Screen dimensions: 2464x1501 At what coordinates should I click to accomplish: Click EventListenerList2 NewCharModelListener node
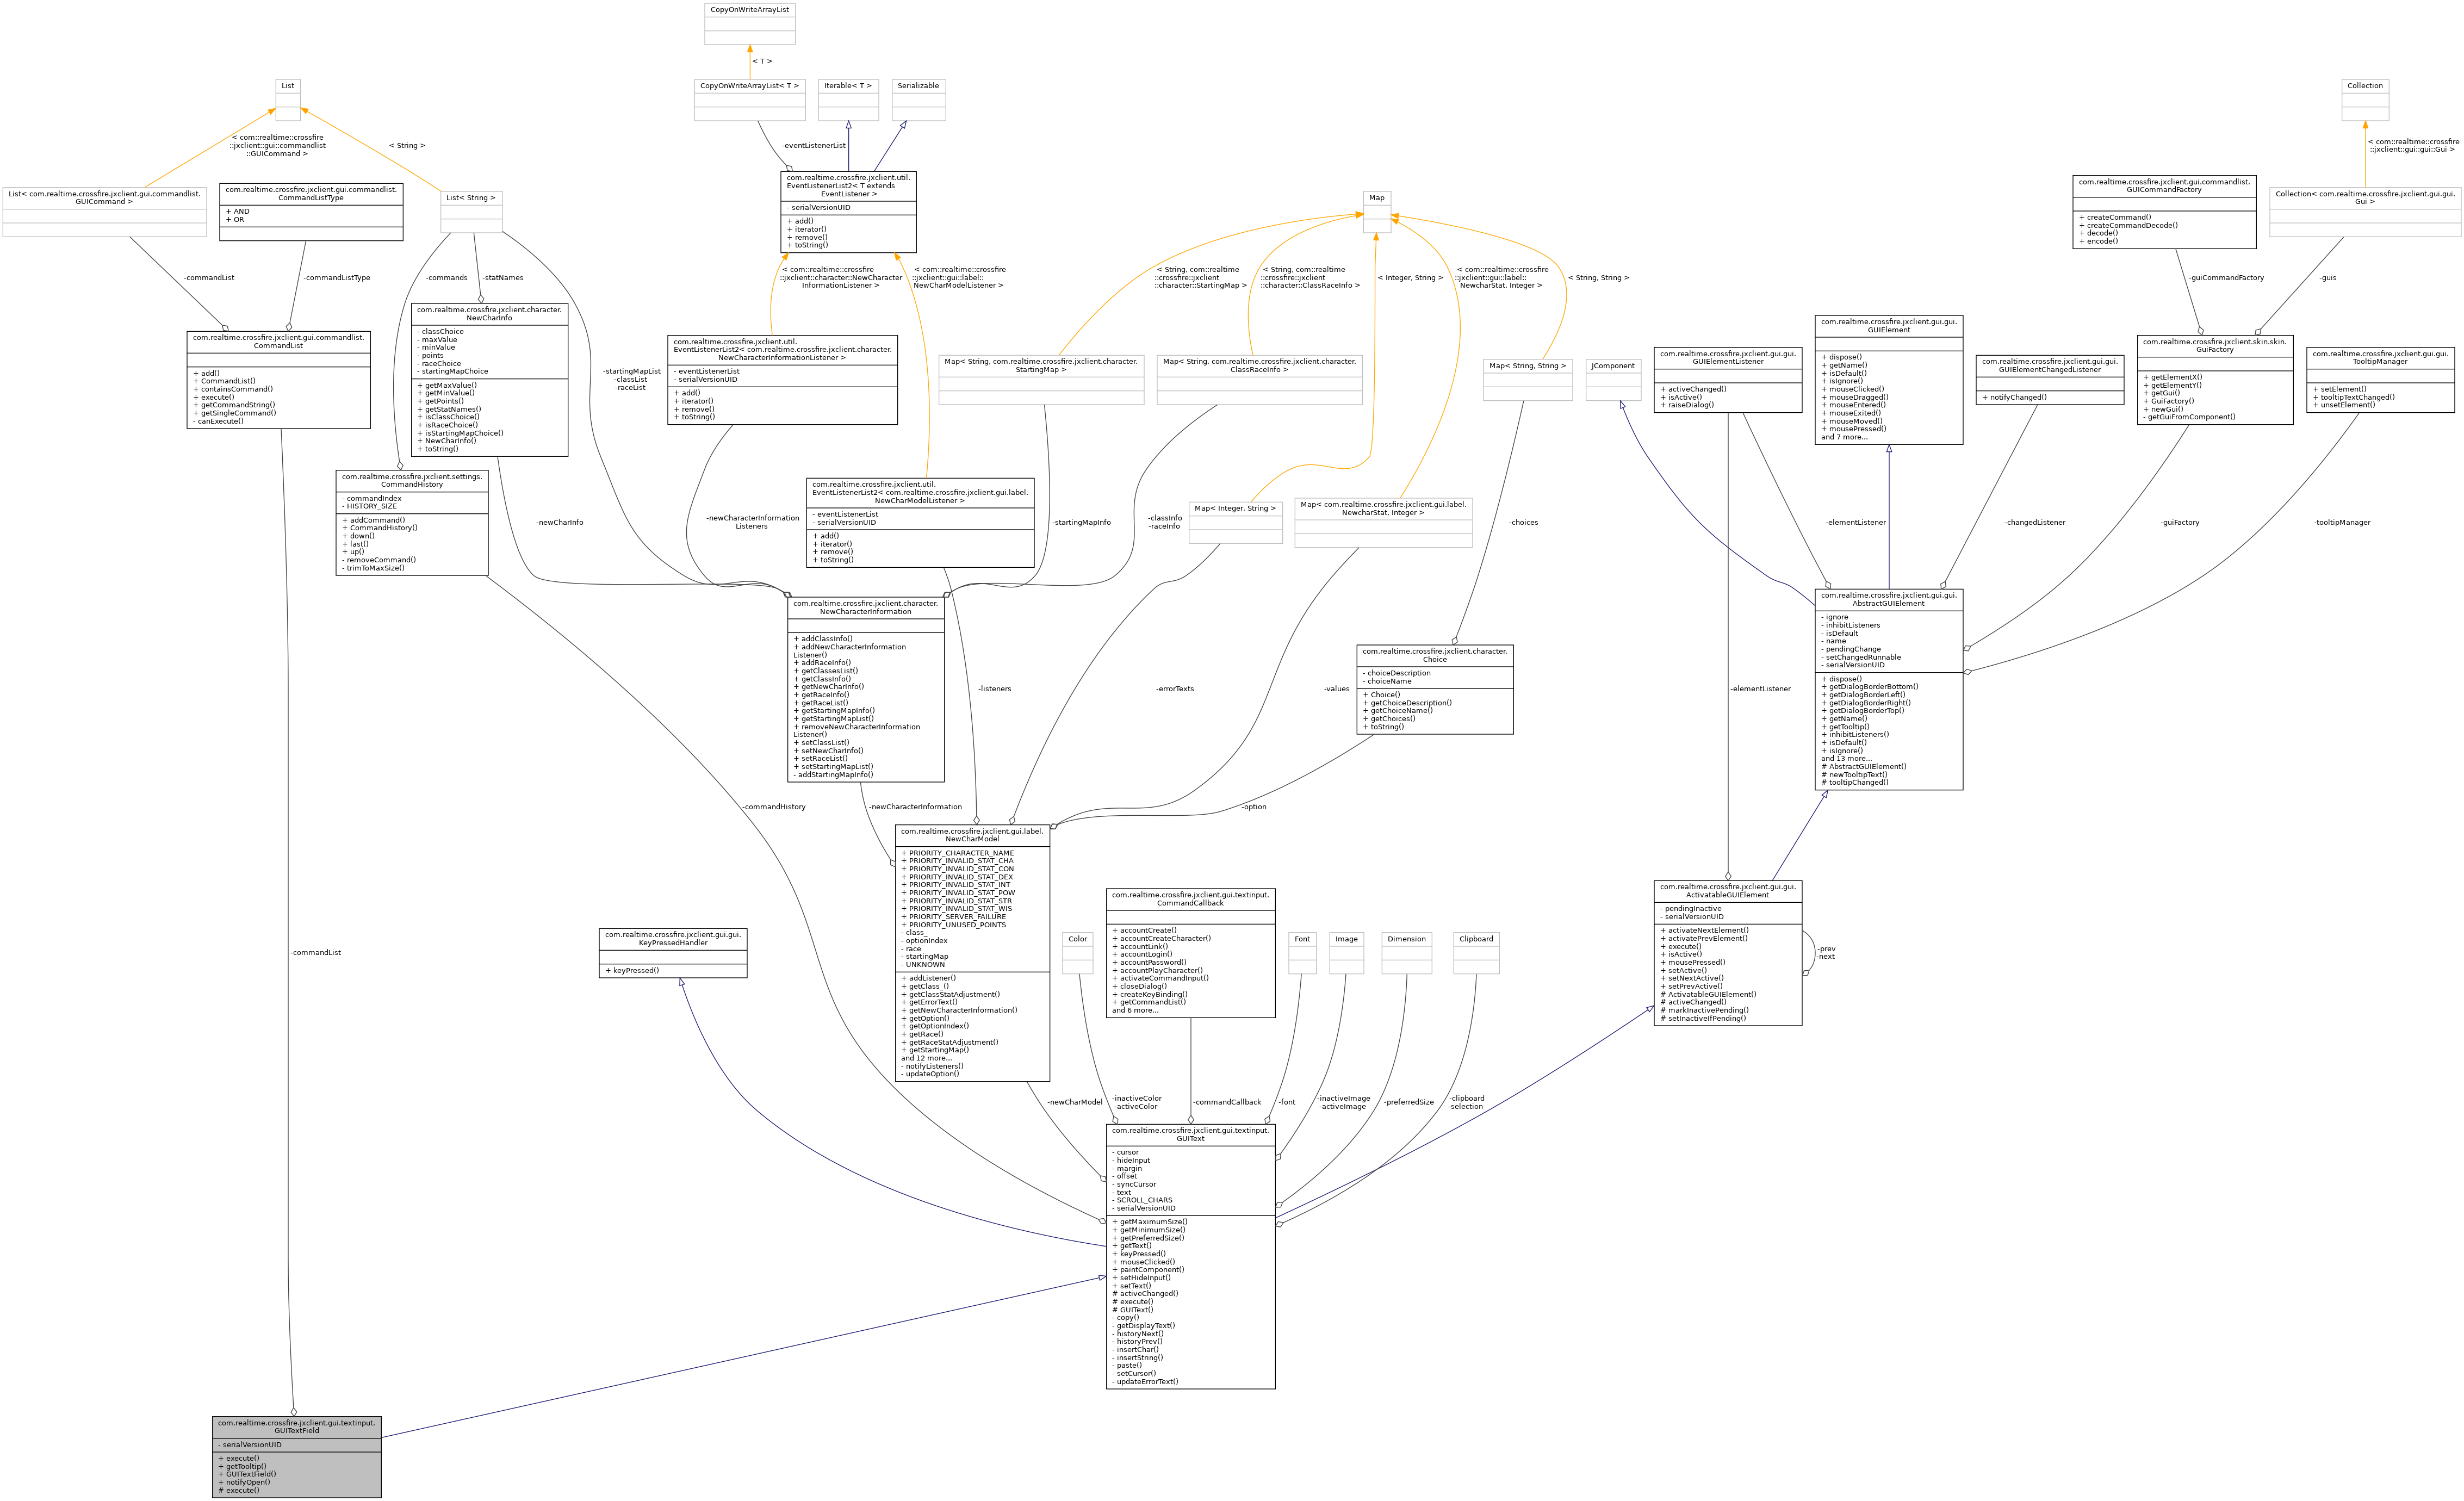coord(920,522)
